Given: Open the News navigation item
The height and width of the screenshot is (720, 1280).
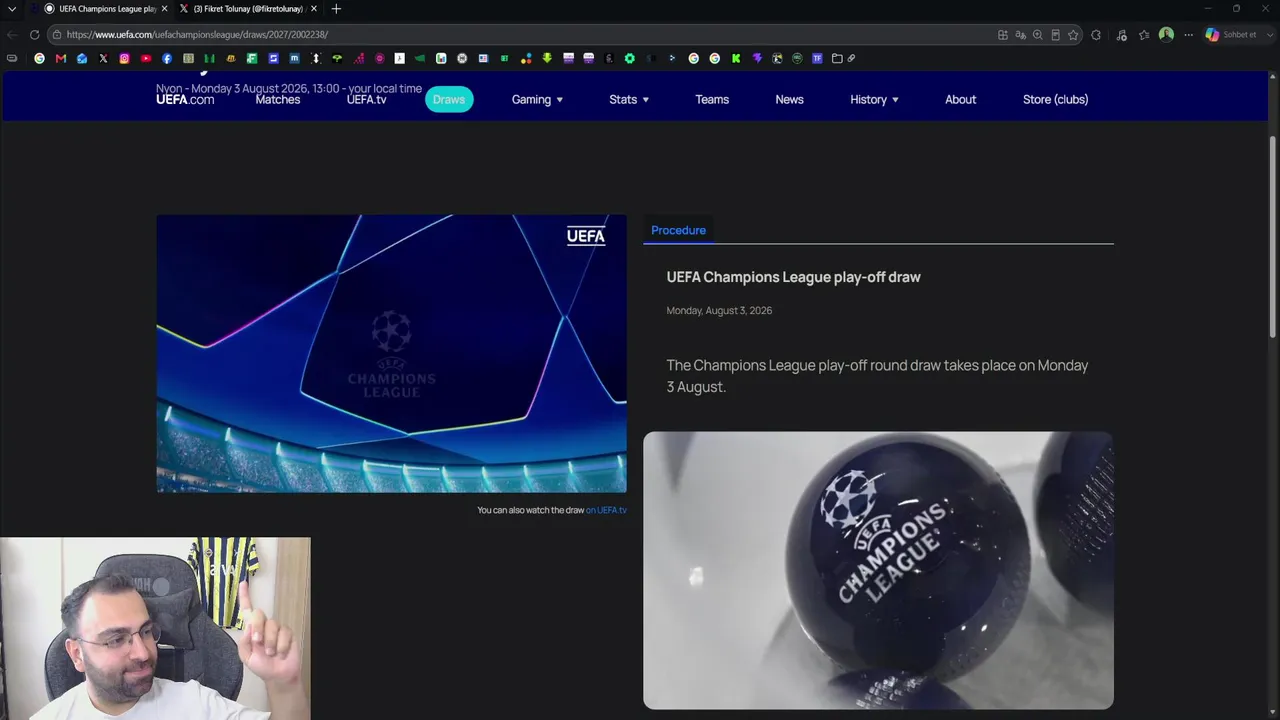Looking at the screenshot, I should pyautogui.click(x=789, y=99).
